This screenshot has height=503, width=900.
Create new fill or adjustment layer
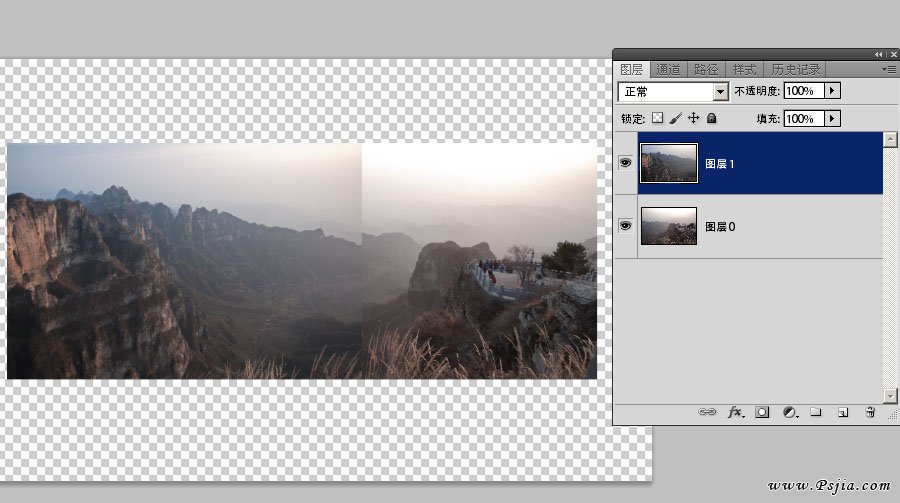(x=790, y=412)
